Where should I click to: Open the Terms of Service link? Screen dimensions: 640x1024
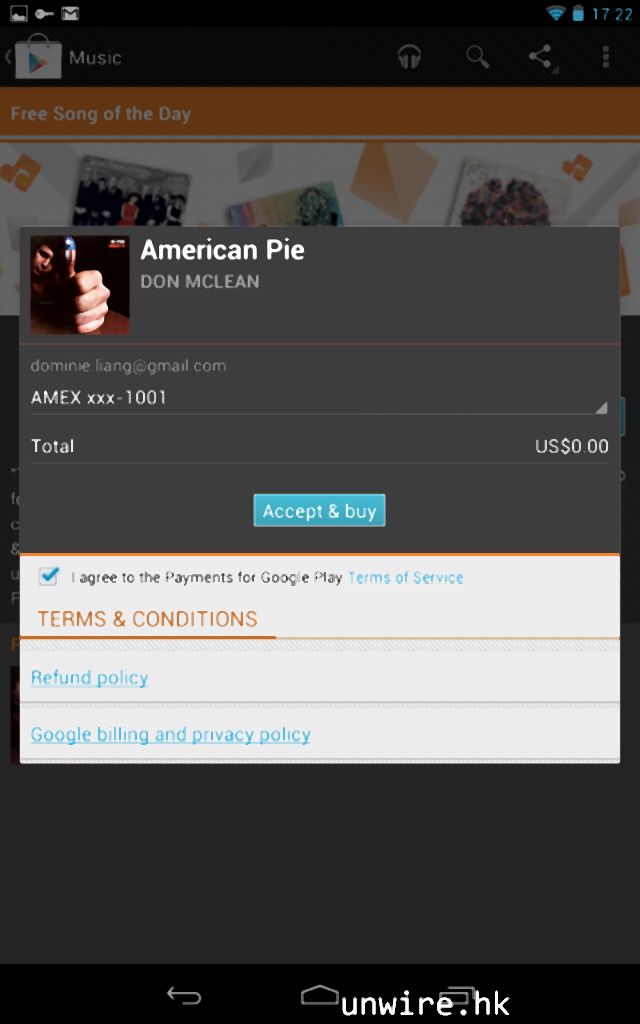tap(405, 577)
